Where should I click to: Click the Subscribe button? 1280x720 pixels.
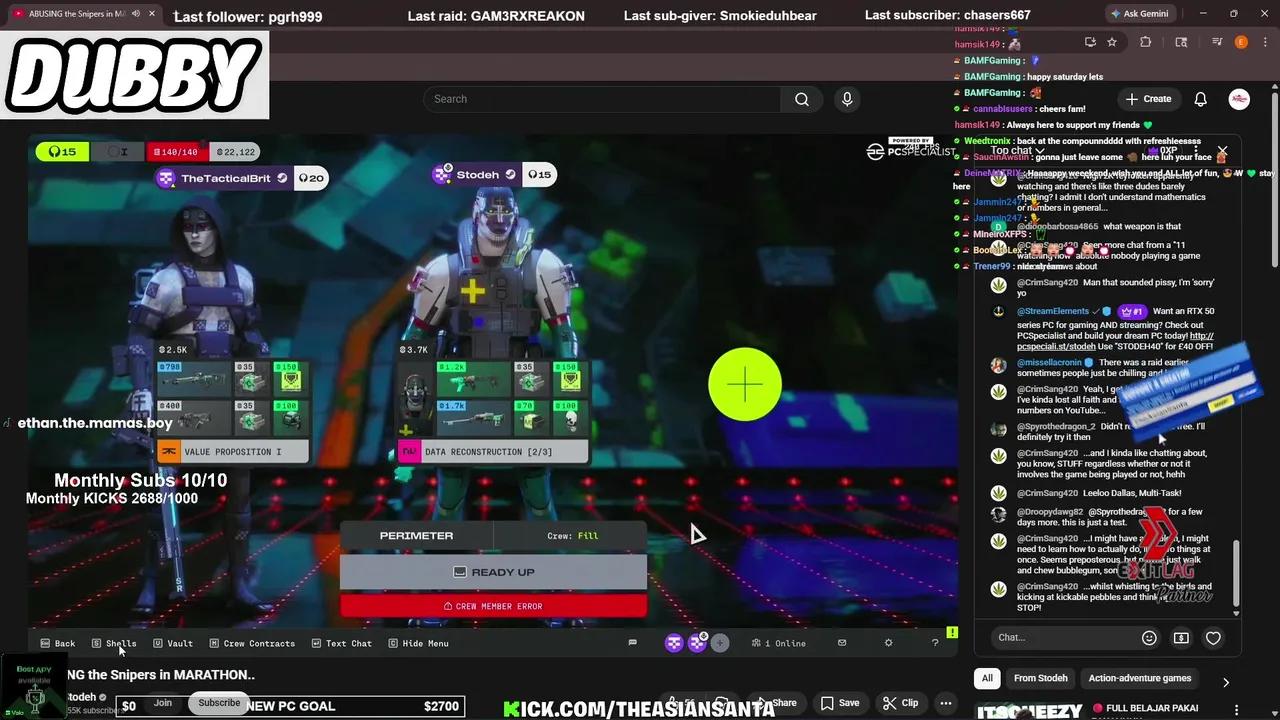click(219, 703)
